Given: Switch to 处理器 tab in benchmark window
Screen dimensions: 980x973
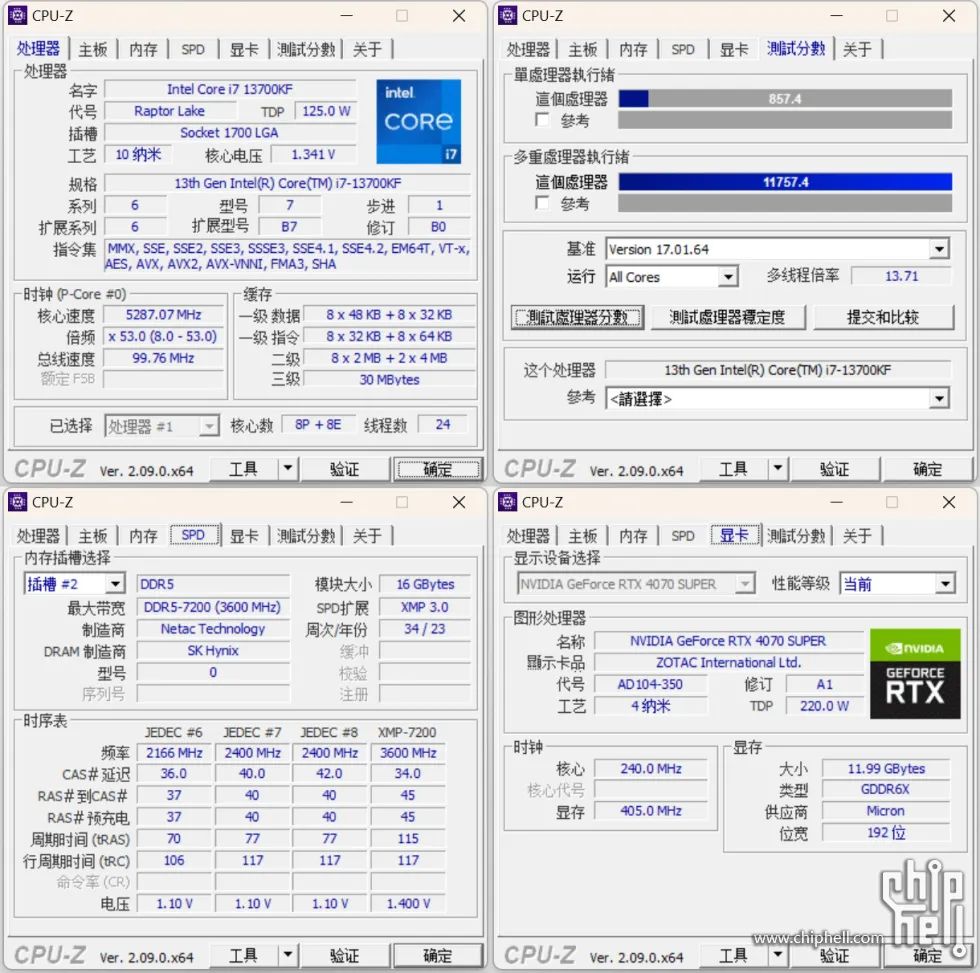Looking at the screenshot, I should click(x=528, y=49).
